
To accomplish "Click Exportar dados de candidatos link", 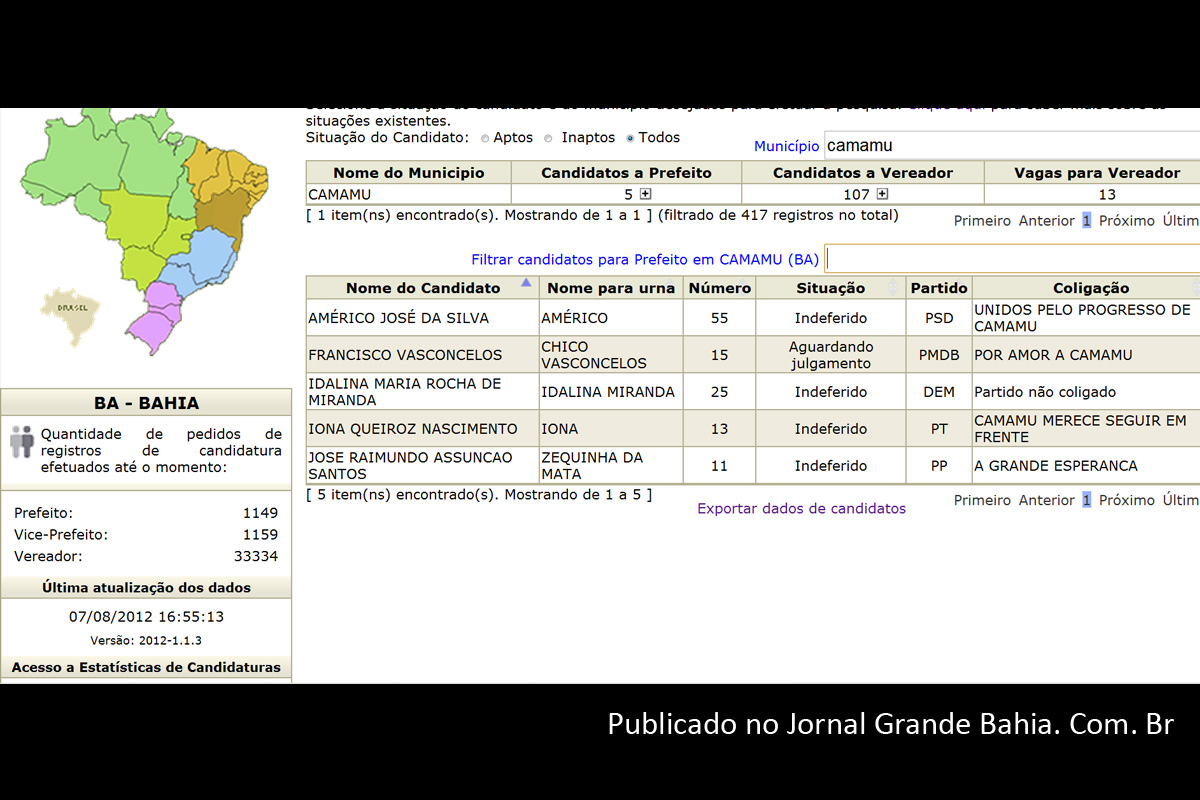I will click(x=802, y=508).
